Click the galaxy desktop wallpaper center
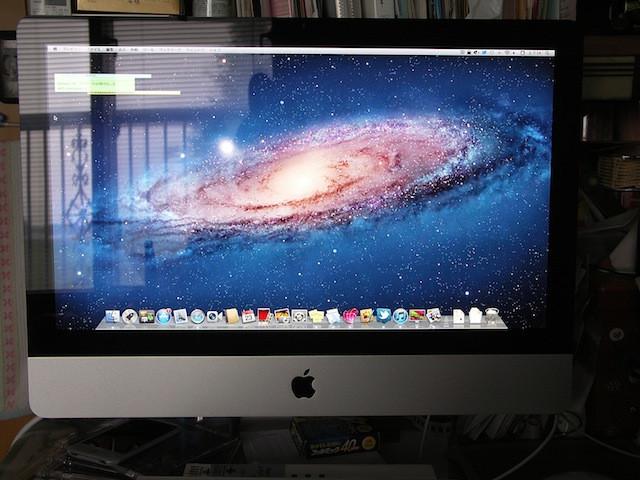This screenshot has width=640, height=480. [300, 180]
